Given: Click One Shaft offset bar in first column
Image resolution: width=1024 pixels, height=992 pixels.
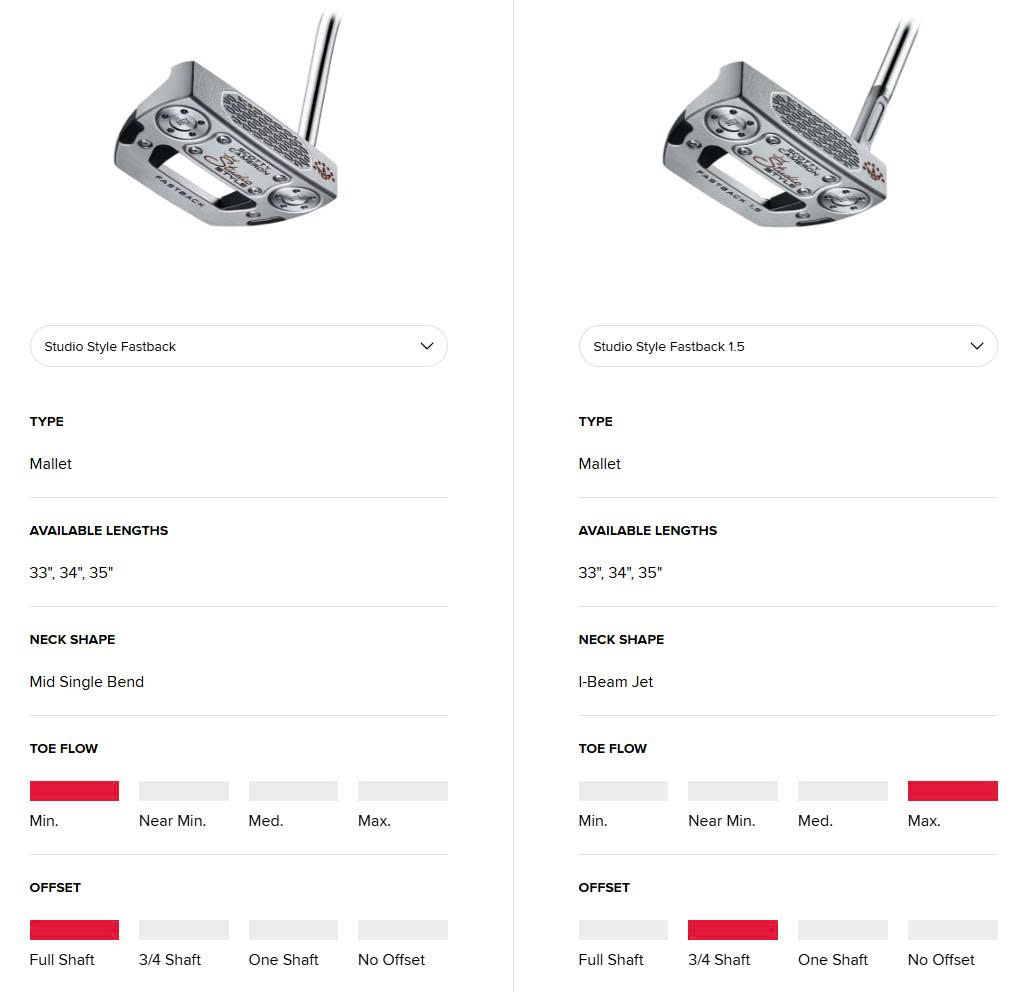Looking at the screenshot, I should point(293,930).
